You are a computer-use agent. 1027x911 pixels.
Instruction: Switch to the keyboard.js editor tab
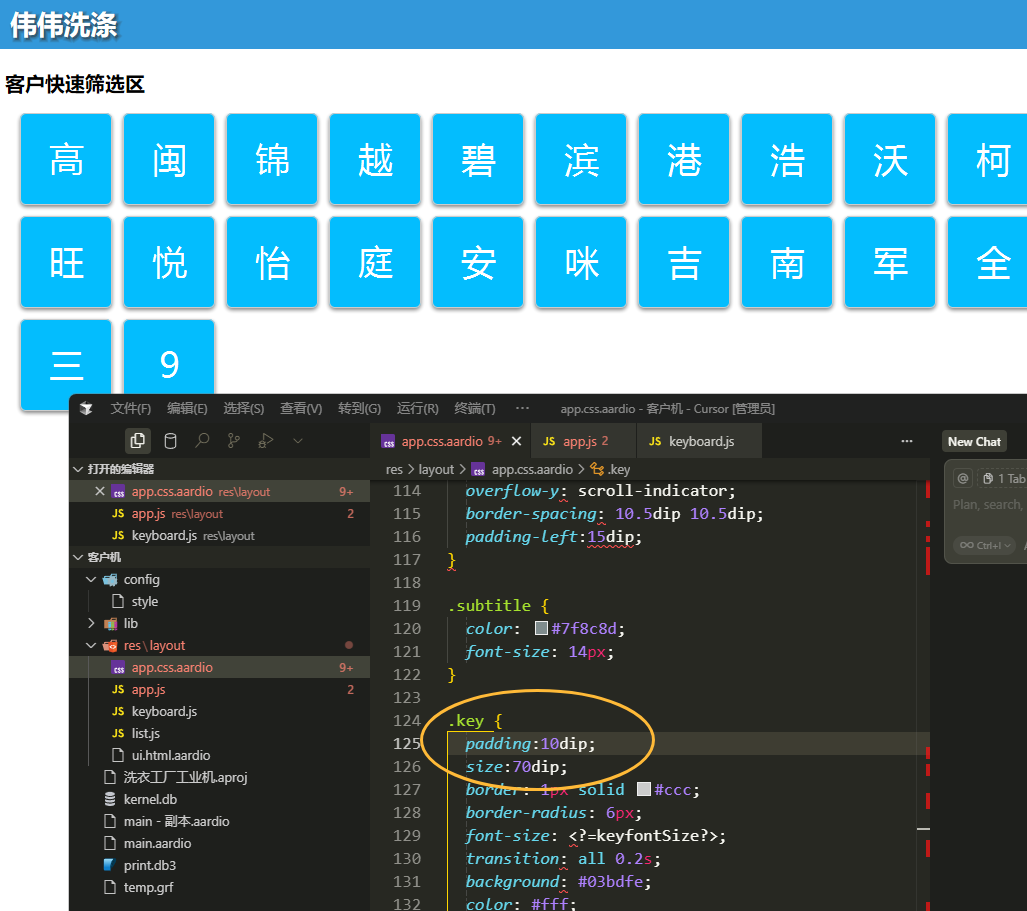(700, 441)
